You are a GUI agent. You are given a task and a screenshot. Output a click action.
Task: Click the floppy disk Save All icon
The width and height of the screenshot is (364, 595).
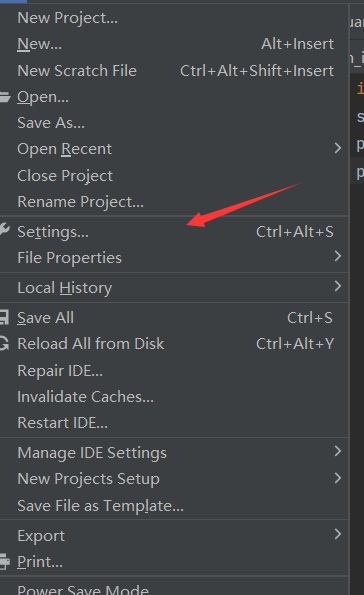pos(4,318)
